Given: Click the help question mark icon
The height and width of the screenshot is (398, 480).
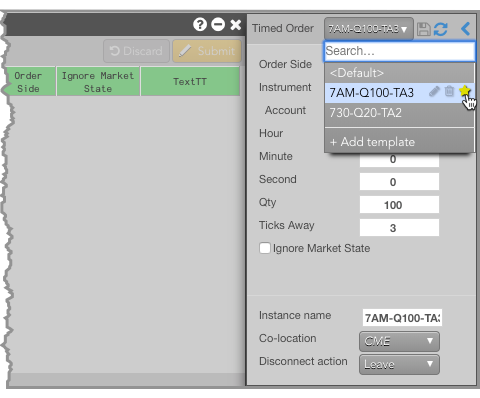Looking at the screenshot, I should point(200,25).
